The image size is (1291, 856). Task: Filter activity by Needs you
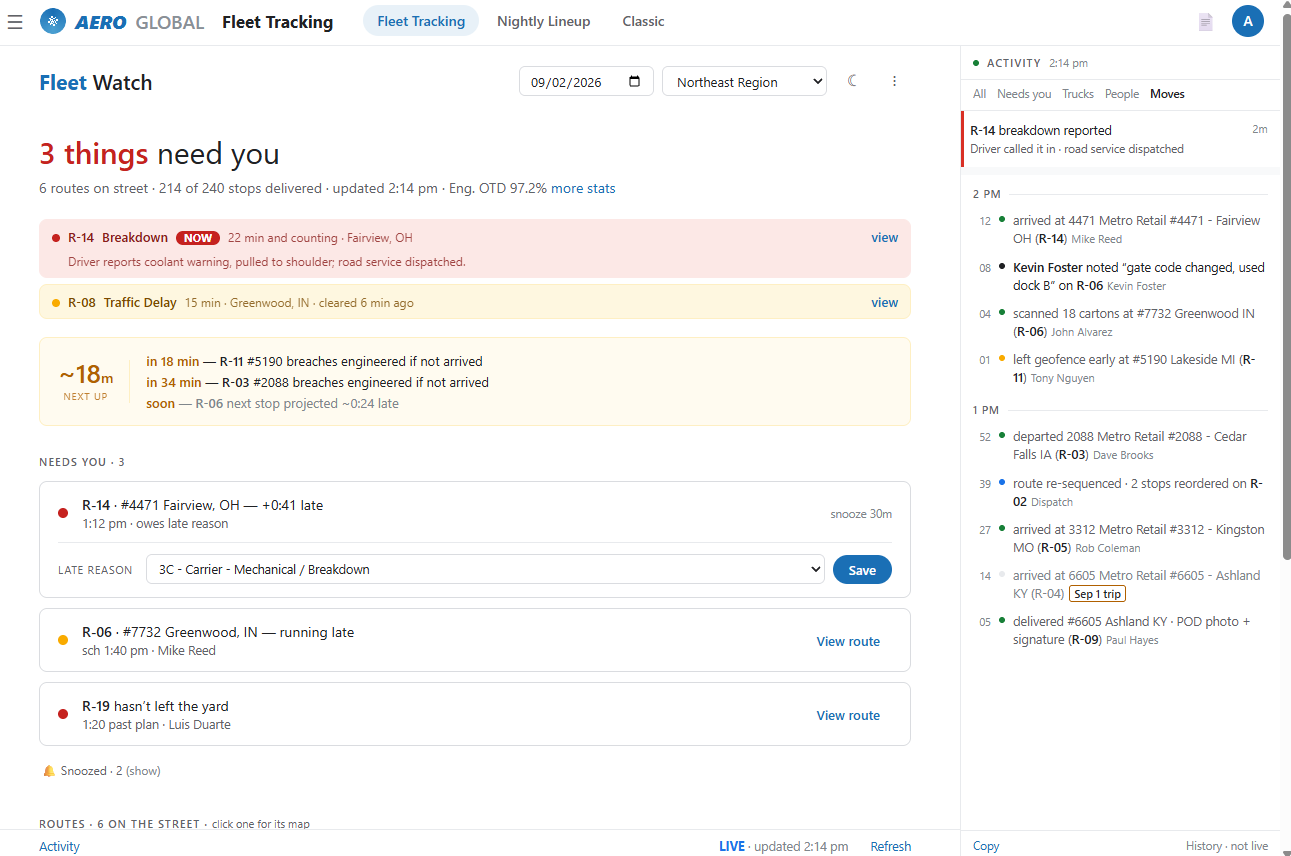coord(1024,94)
